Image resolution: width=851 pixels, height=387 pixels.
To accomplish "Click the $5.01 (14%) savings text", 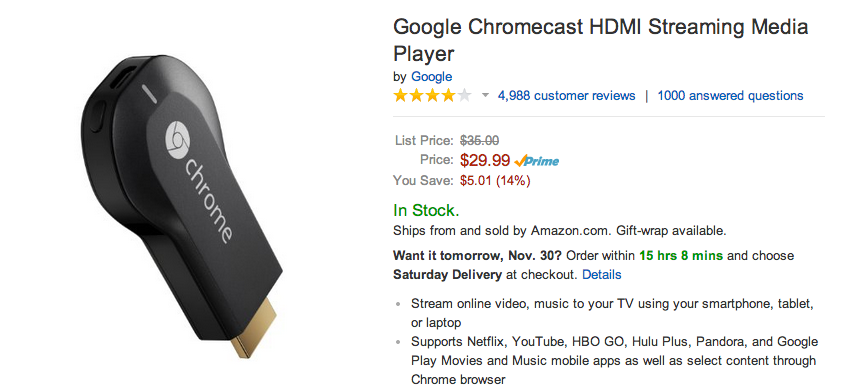I will pyautogui.click(x=495, y=181).
